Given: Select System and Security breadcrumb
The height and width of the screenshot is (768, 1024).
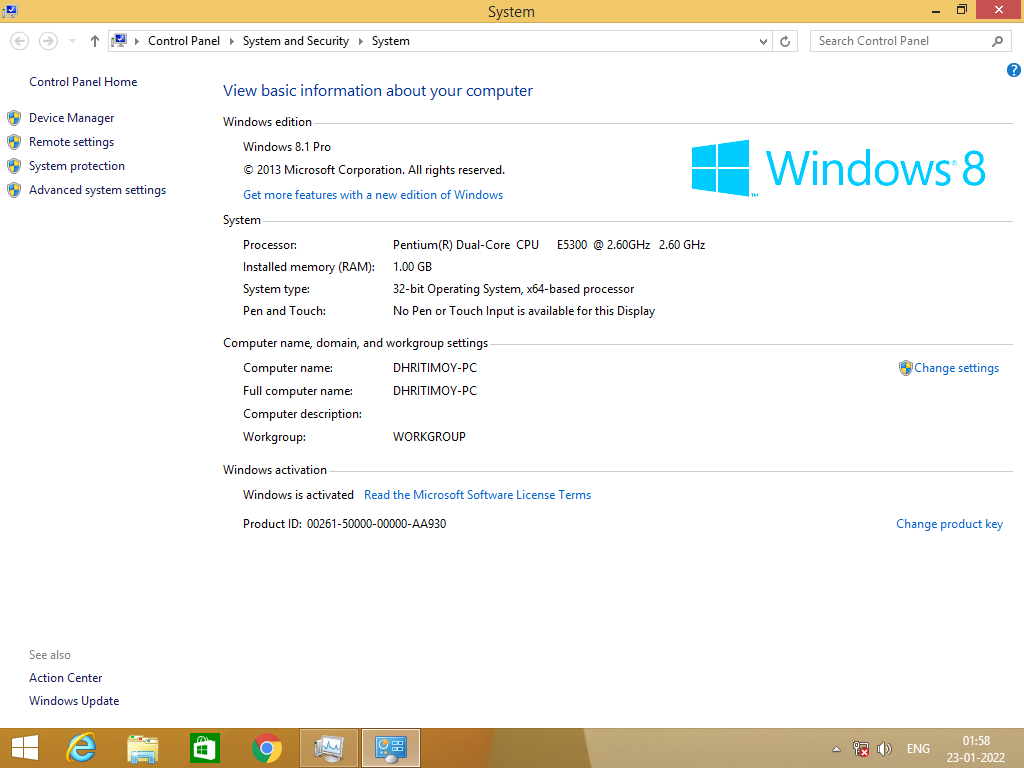Looking at the screenshot, I should click(x=296, y=41).
